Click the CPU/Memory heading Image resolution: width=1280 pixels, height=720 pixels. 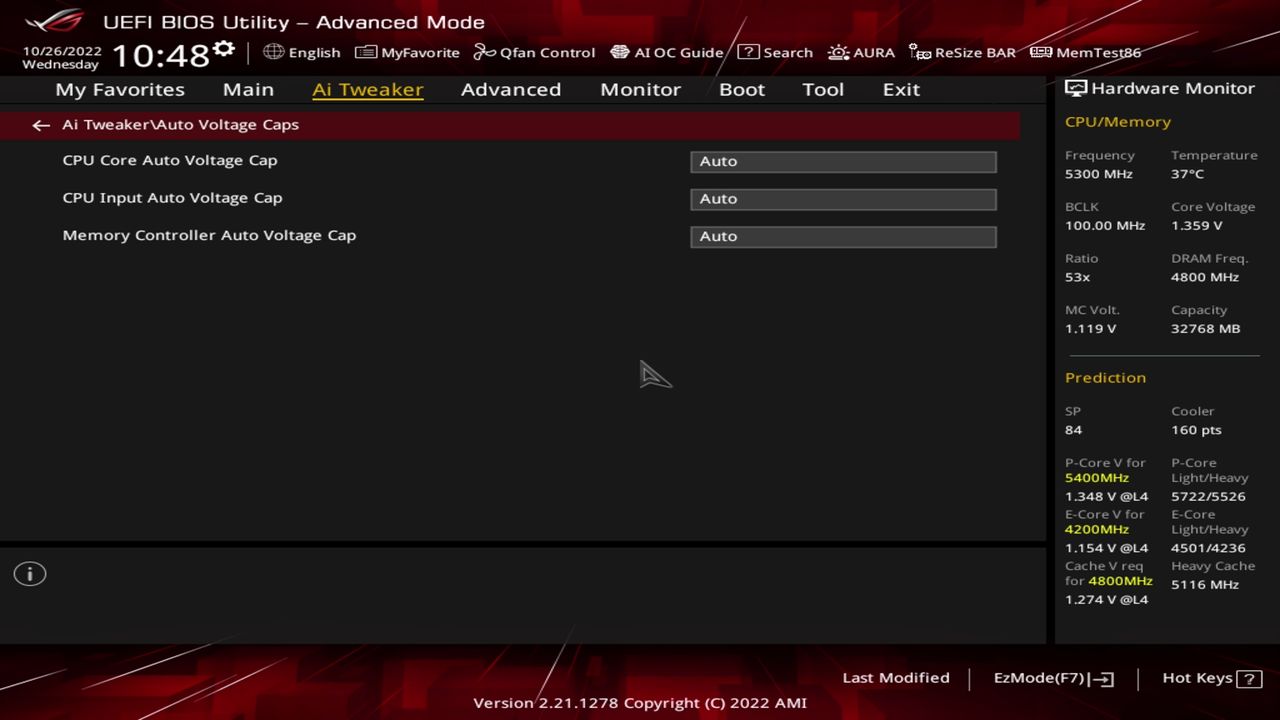point(1118,122)
